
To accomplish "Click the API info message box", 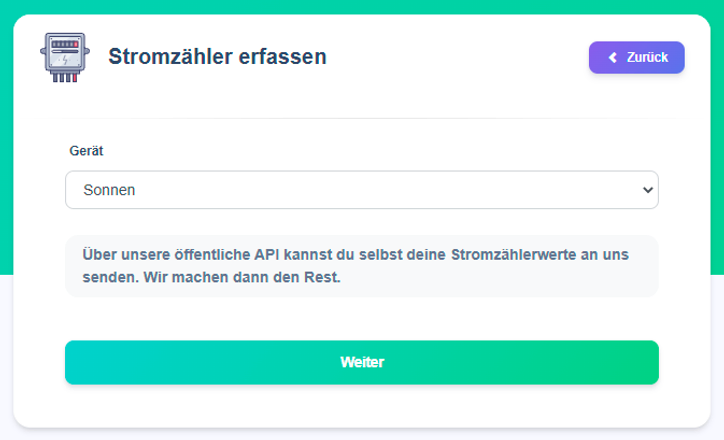I will (x=361, y=266).
